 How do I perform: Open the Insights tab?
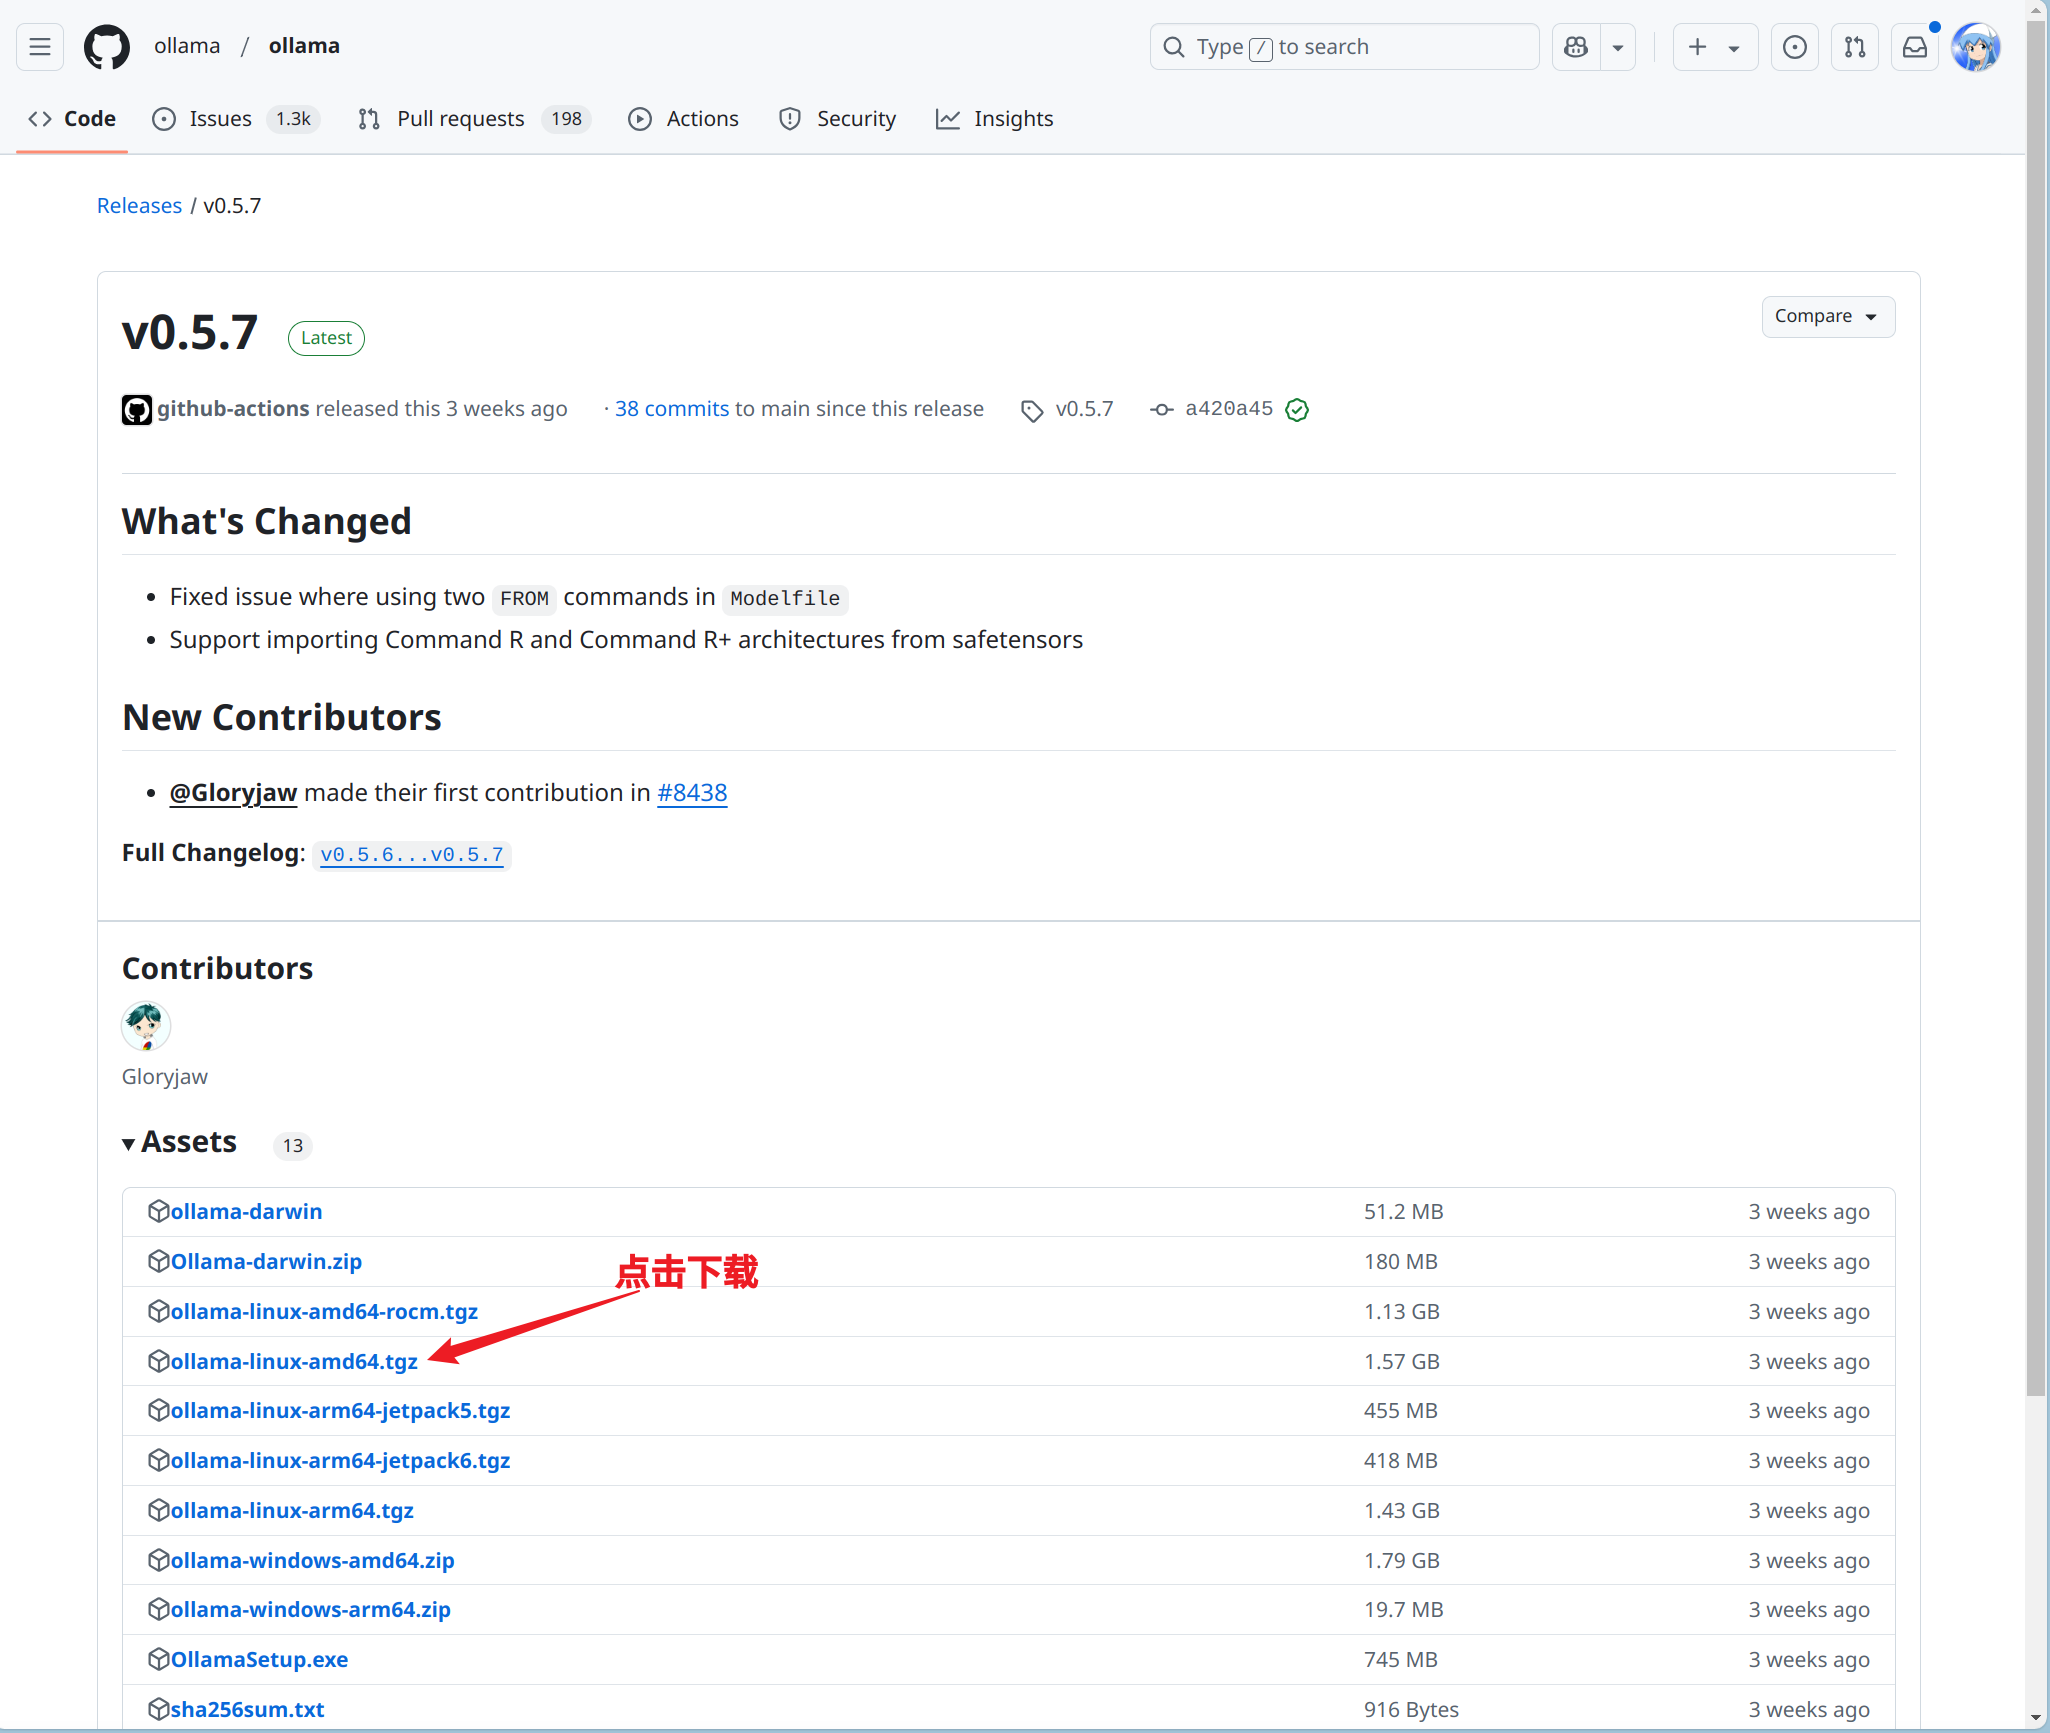coord(995,119)
